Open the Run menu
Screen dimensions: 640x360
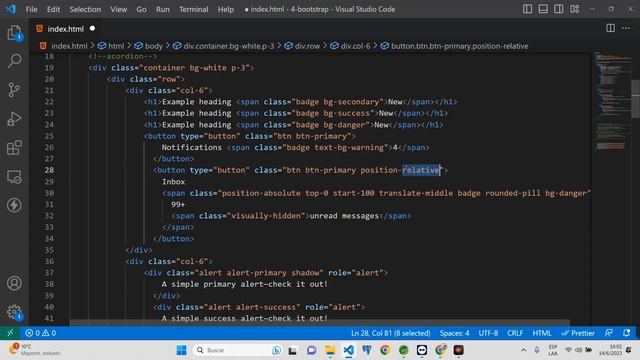(162, 9)
